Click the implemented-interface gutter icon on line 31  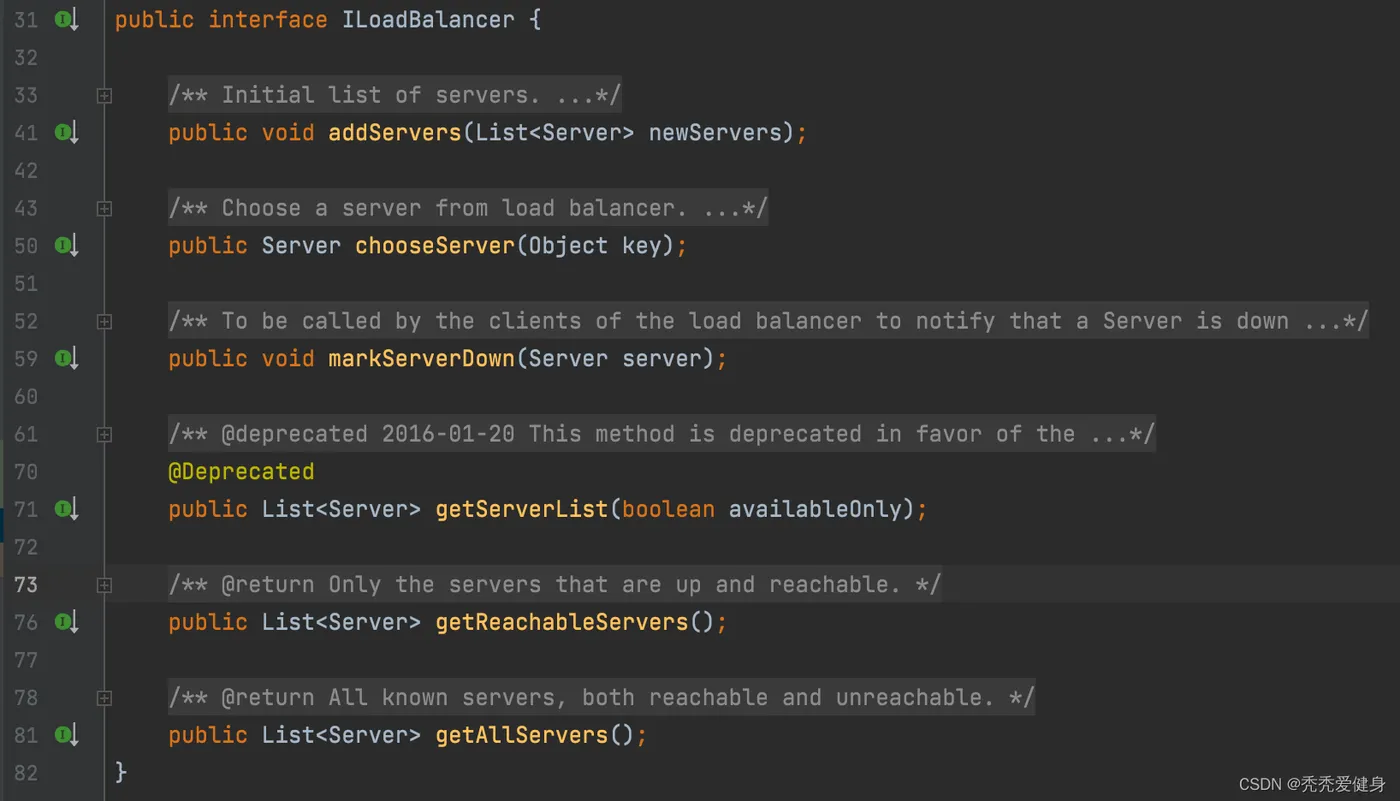pos(66,19)
